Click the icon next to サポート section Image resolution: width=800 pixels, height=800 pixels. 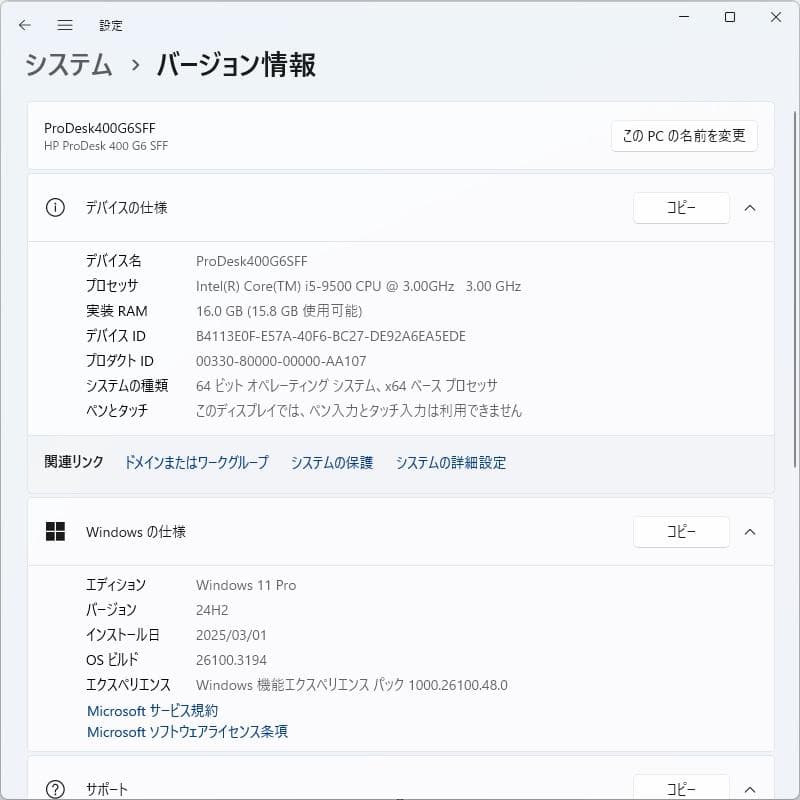point(55,788)
